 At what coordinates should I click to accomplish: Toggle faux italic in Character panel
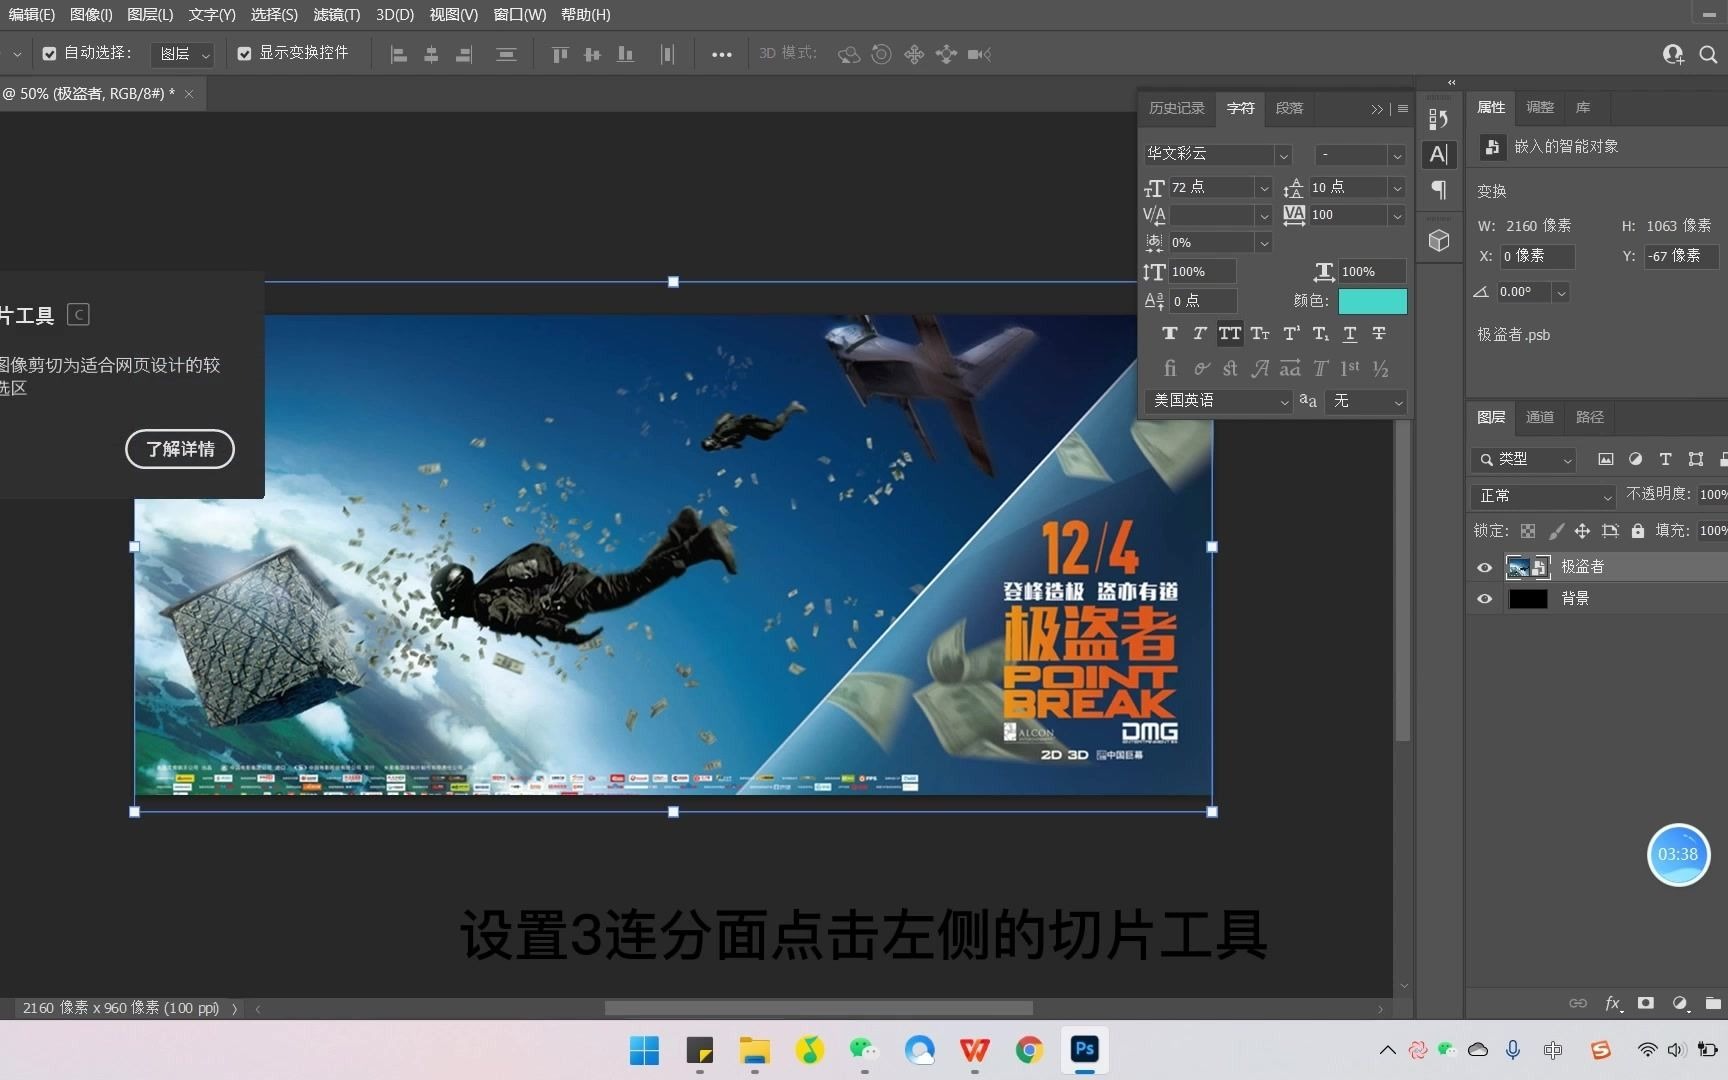click(x=1200, y=334)
